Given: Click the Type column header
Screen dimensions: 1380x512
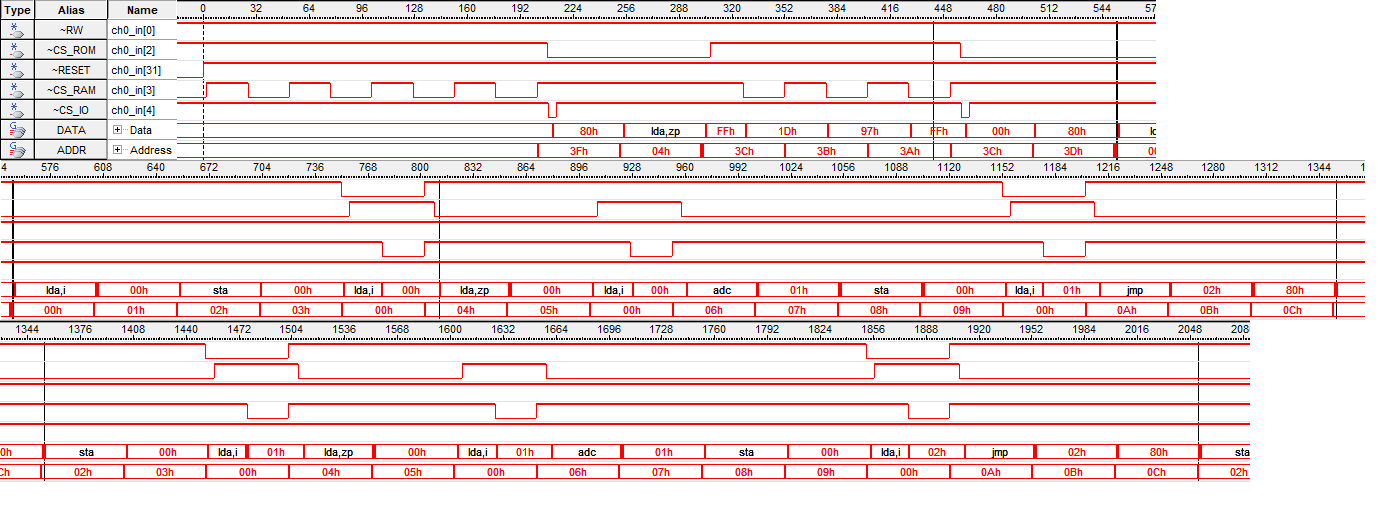Looking at the screenshot, I should [x=18, y=10].
